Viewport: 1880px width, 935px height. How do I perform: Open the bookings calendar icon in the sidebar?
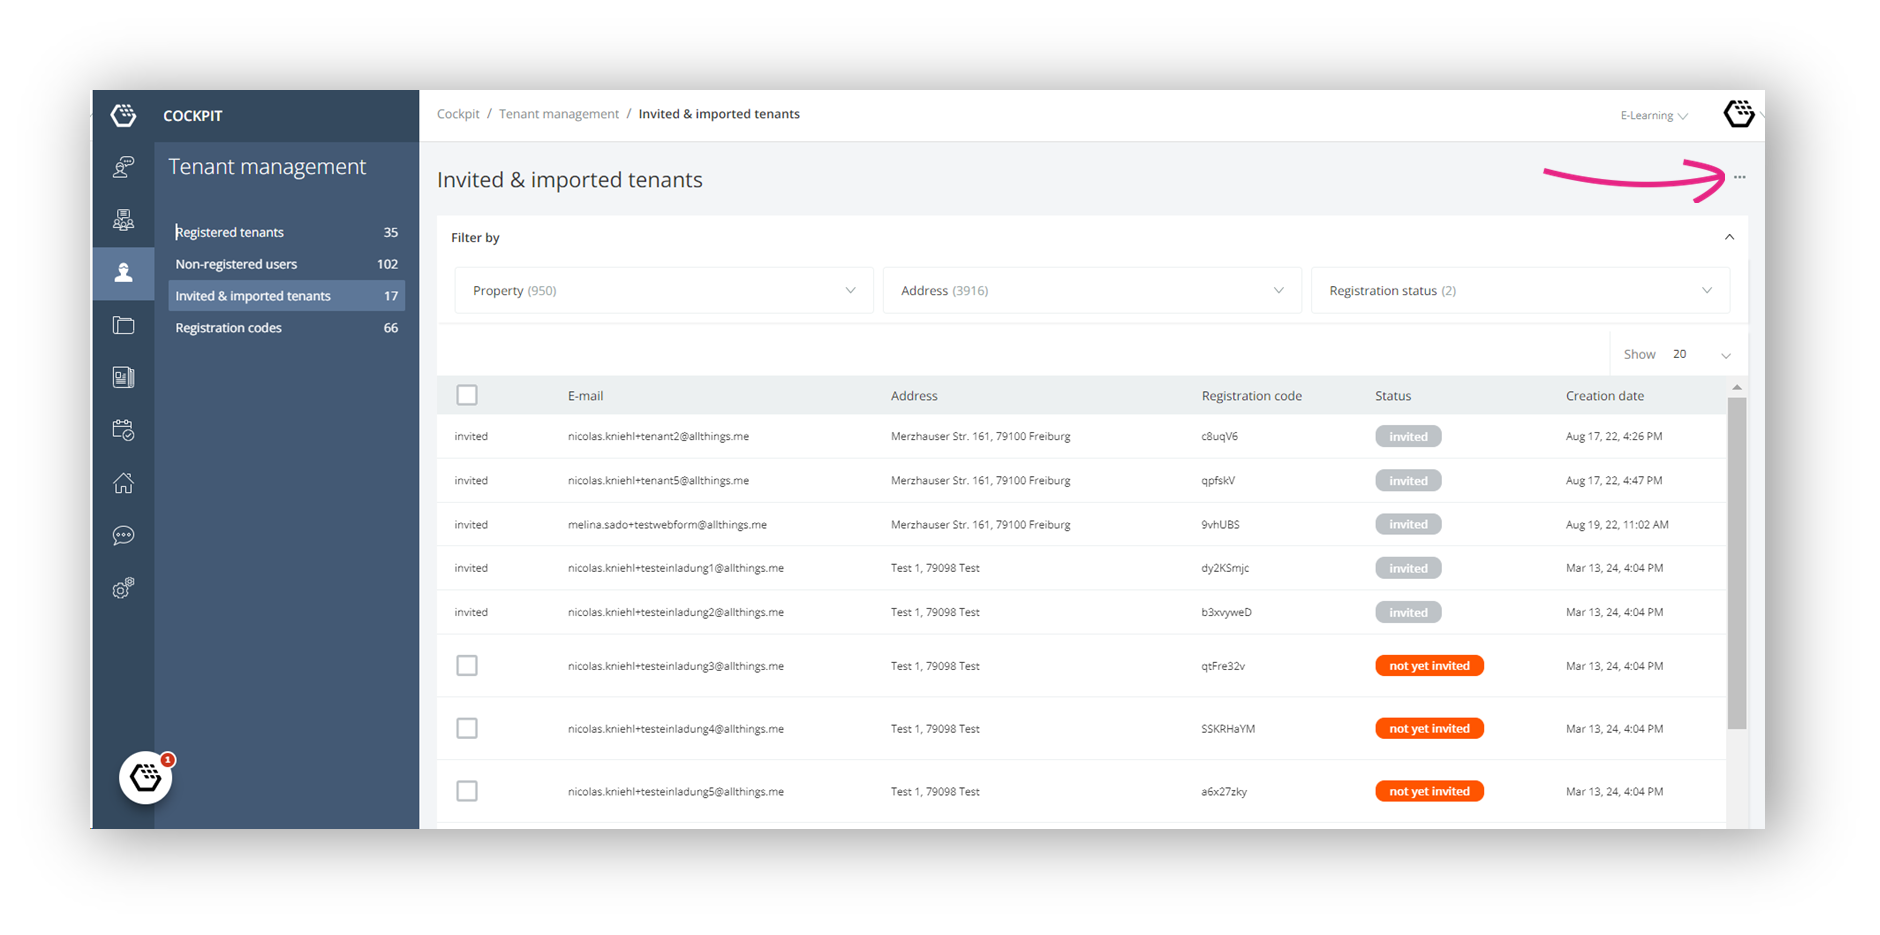click(x=123, y=430)
